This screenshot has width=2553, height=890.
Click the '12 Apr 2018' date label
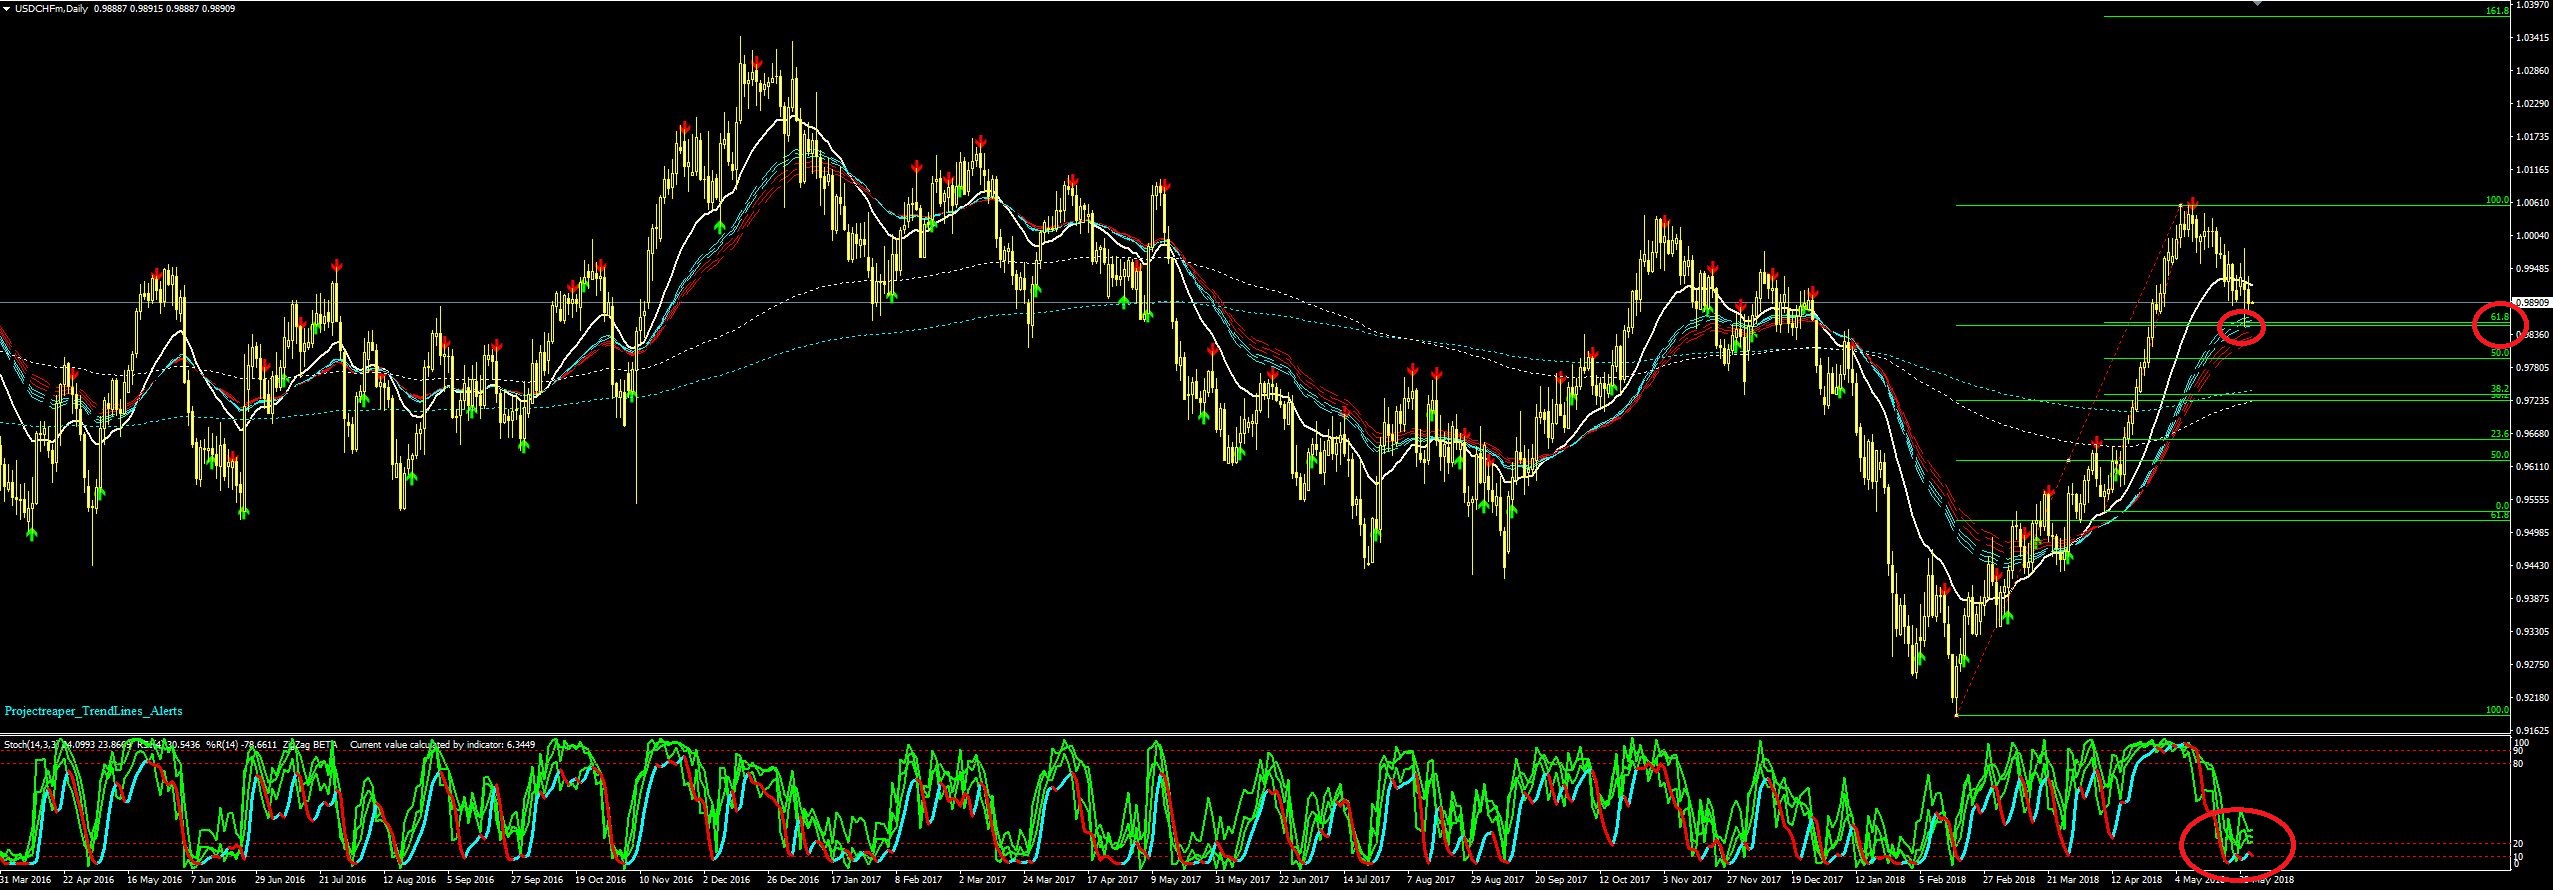(2137, 881)
